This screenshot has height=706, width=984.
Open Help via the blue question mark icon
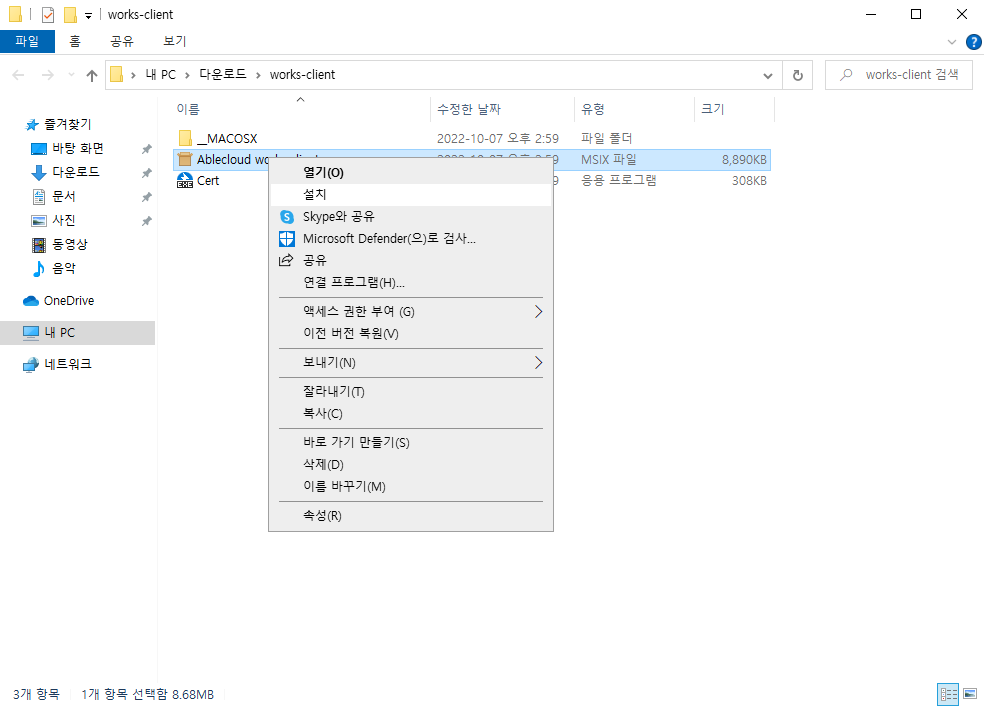[973, 41]
